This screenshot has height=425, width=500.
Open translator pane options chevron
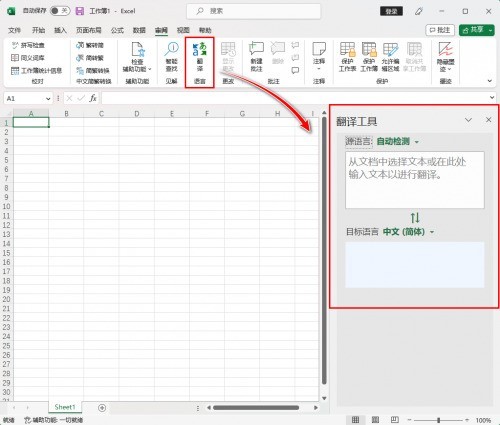click(x=468, y=120)
